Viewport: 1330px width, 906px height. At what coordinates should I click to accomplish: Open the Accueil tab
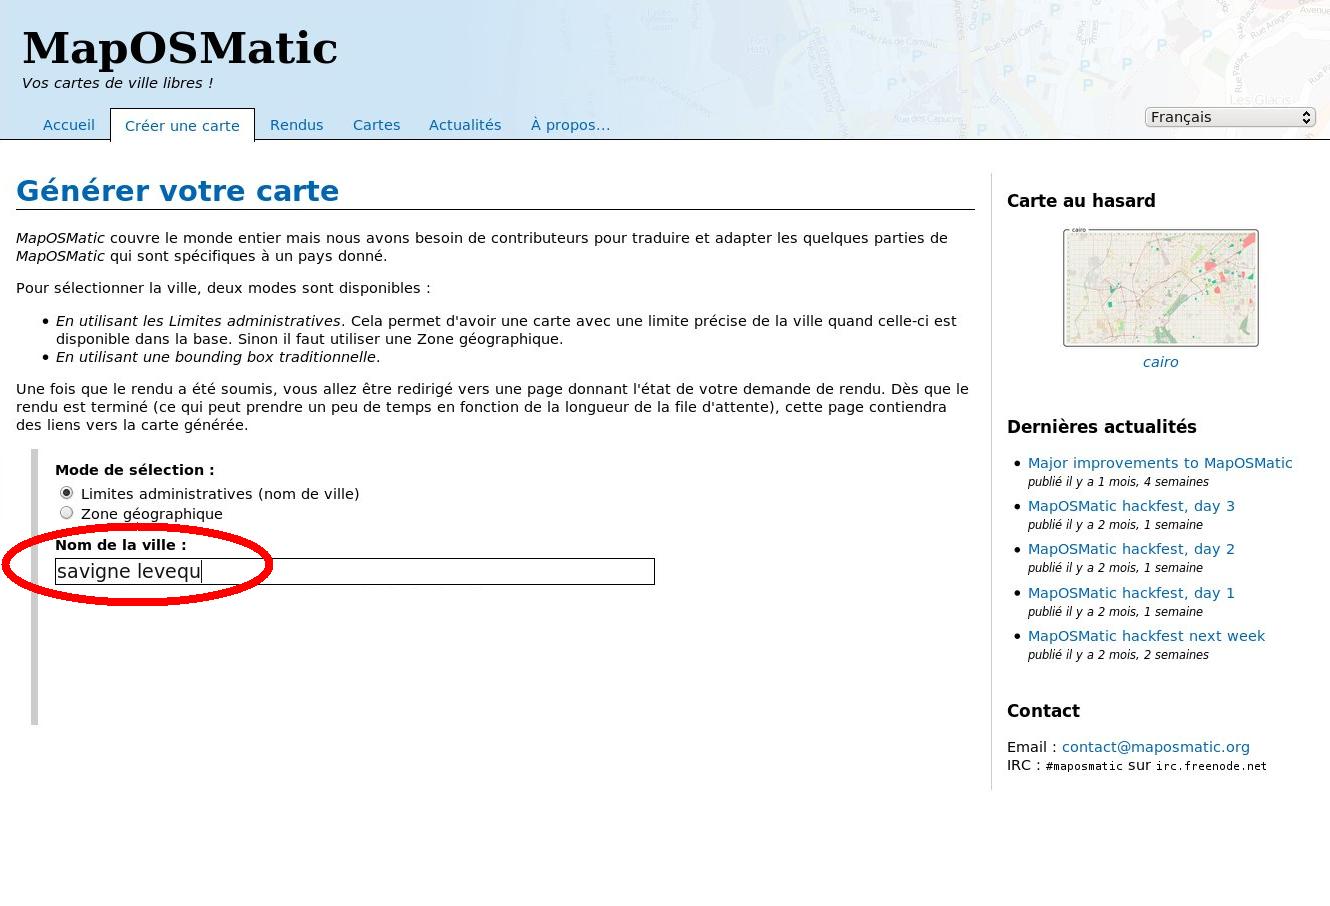(x=69, y=125)
